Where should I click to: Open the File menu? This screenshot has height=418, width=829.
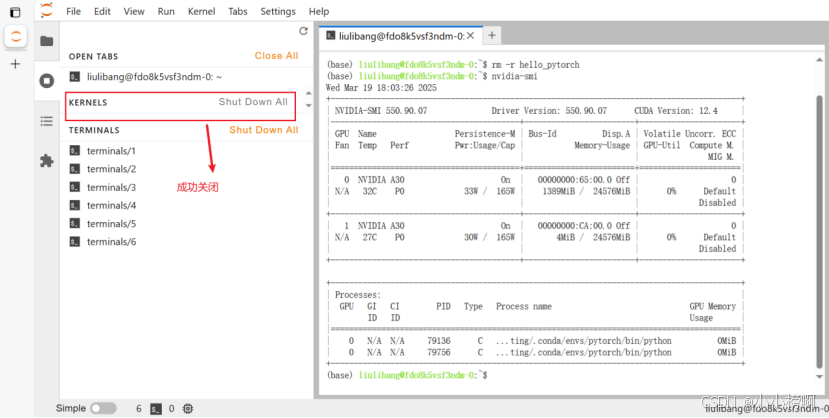point(73,11)
